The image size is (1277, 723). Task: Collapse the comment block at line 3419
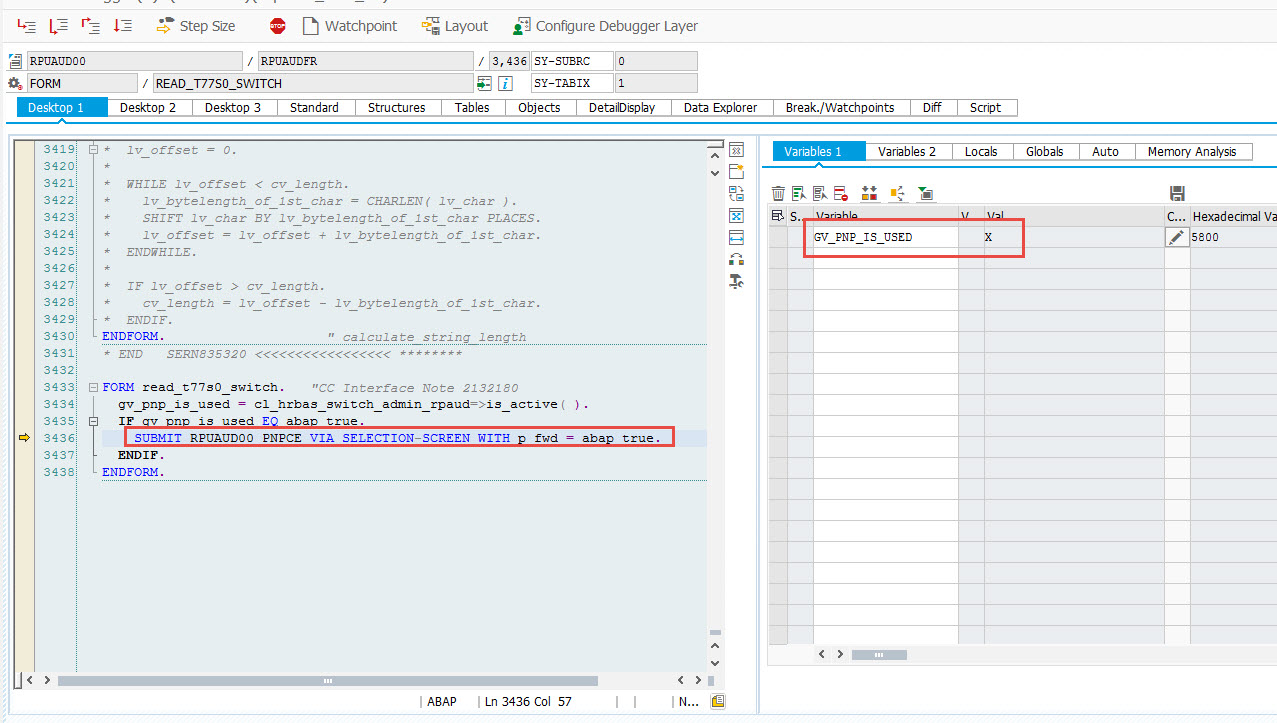point(93,150)
